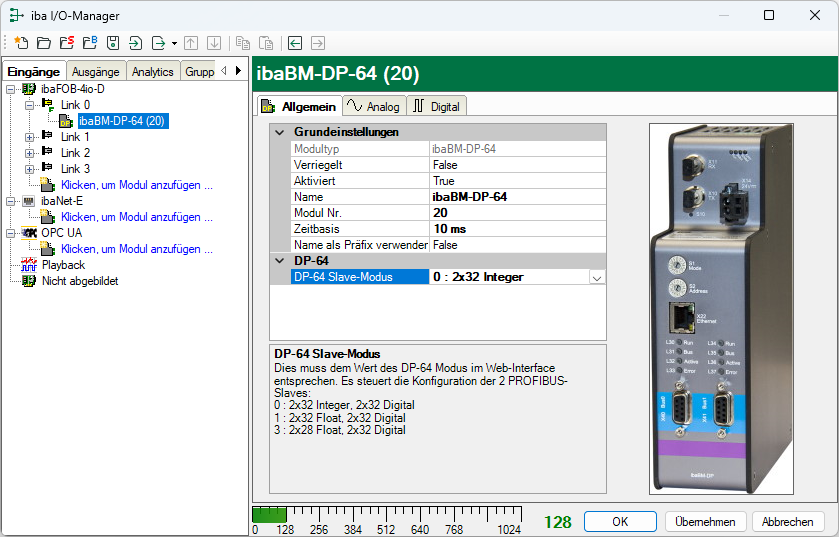Click the open folder toolbar icon
Screen dimensions: 839x537
pyautogui.click(x=43, y=43)
